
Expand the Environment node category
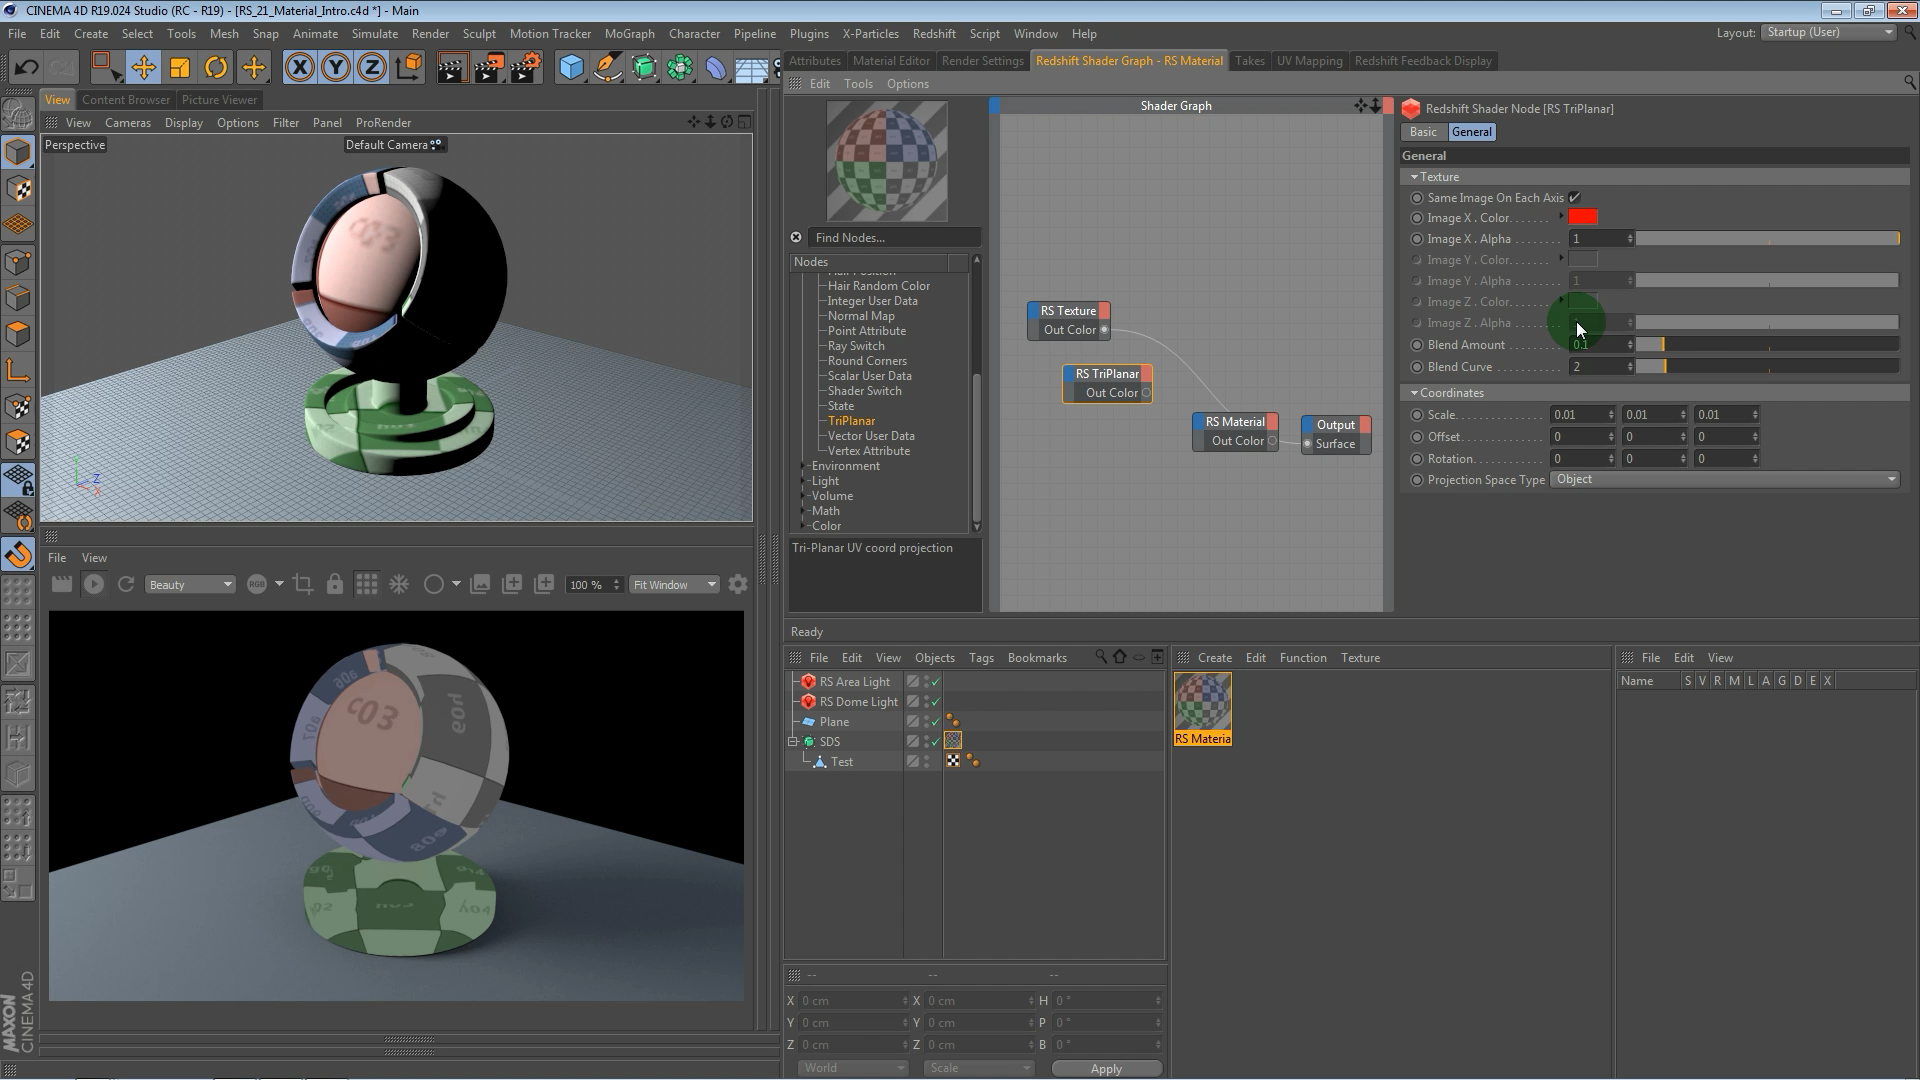[804, 466]
